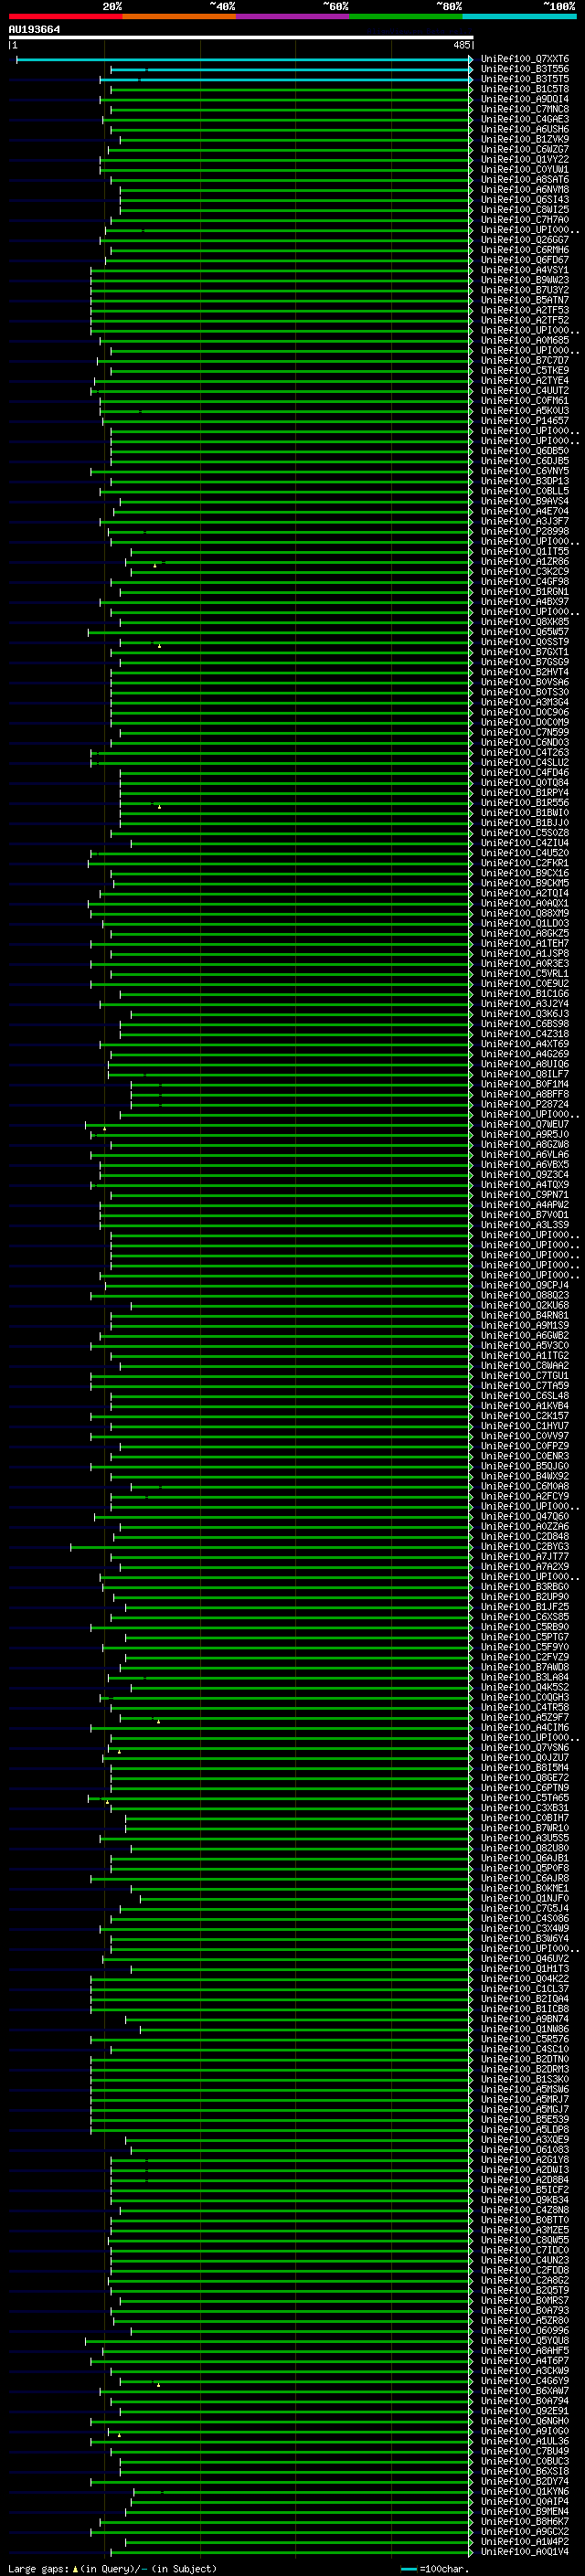Click the UniRef100_C6WZG7 label
Viewport: 585px width, 2576px height.
coord(525,150)
